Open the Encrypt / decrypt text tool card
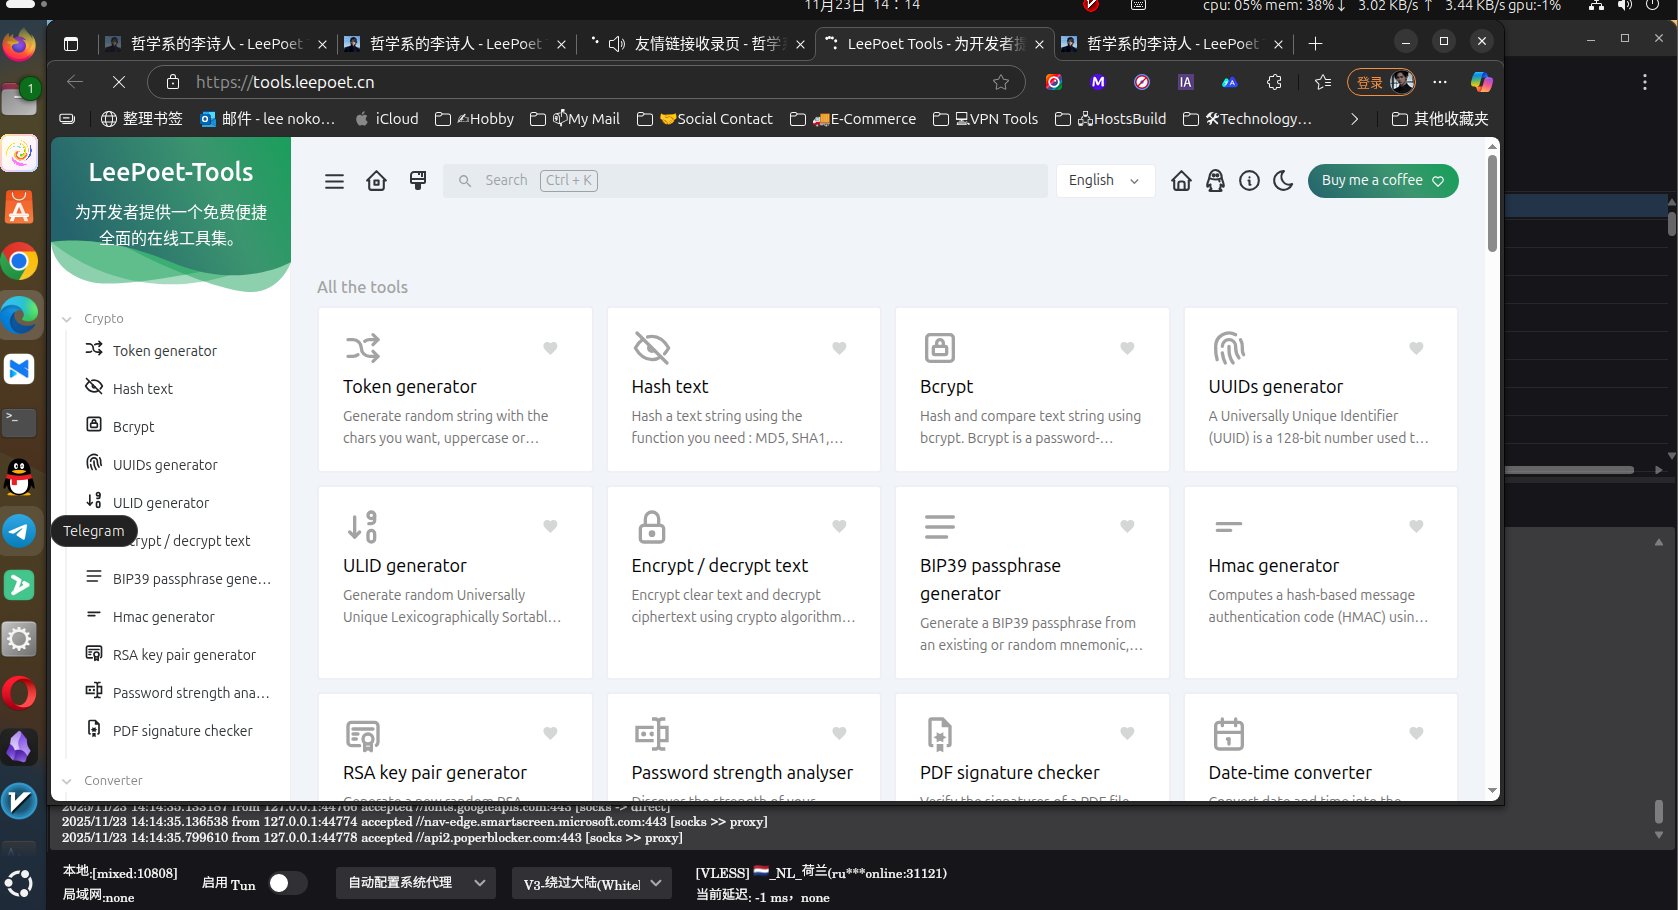Viewport: 1678px width, 910px height. [743, 581]
